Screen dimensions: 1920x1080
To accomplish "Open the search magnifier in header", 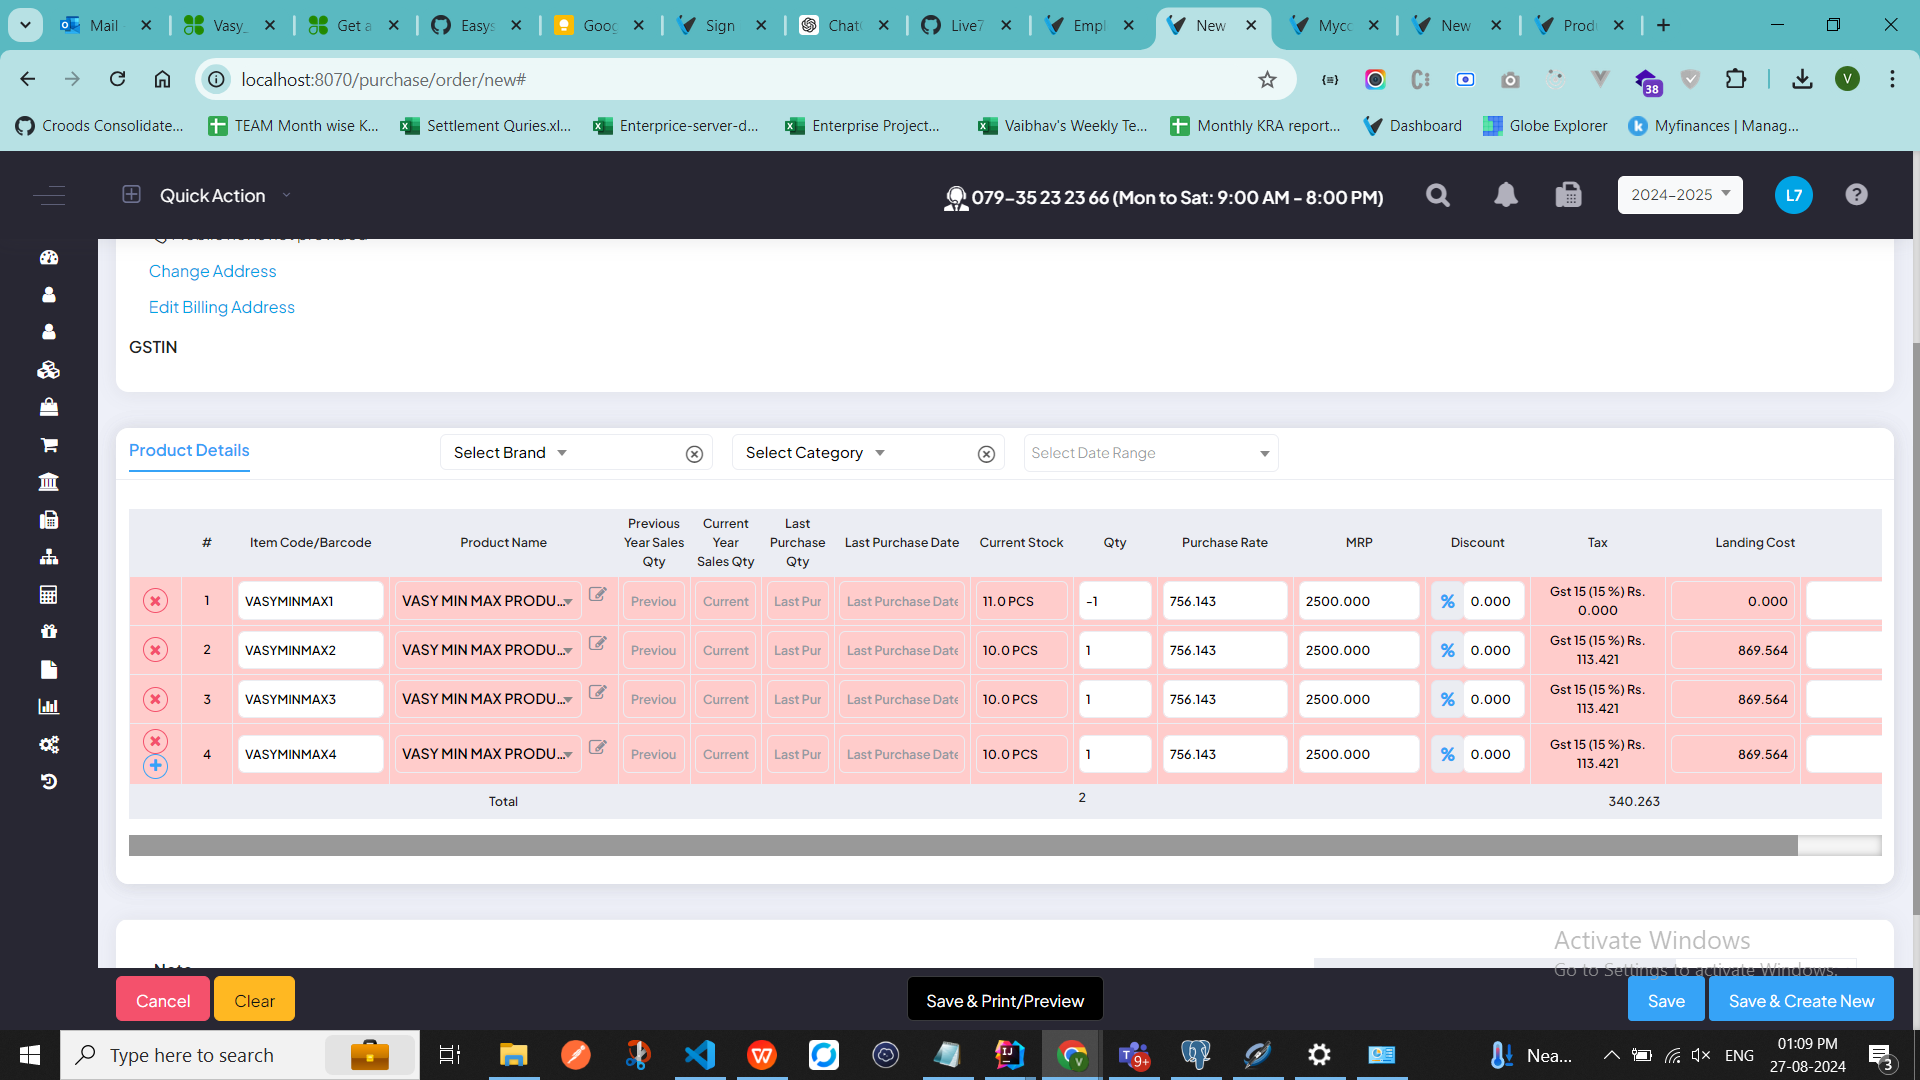I will point(1438,195).
